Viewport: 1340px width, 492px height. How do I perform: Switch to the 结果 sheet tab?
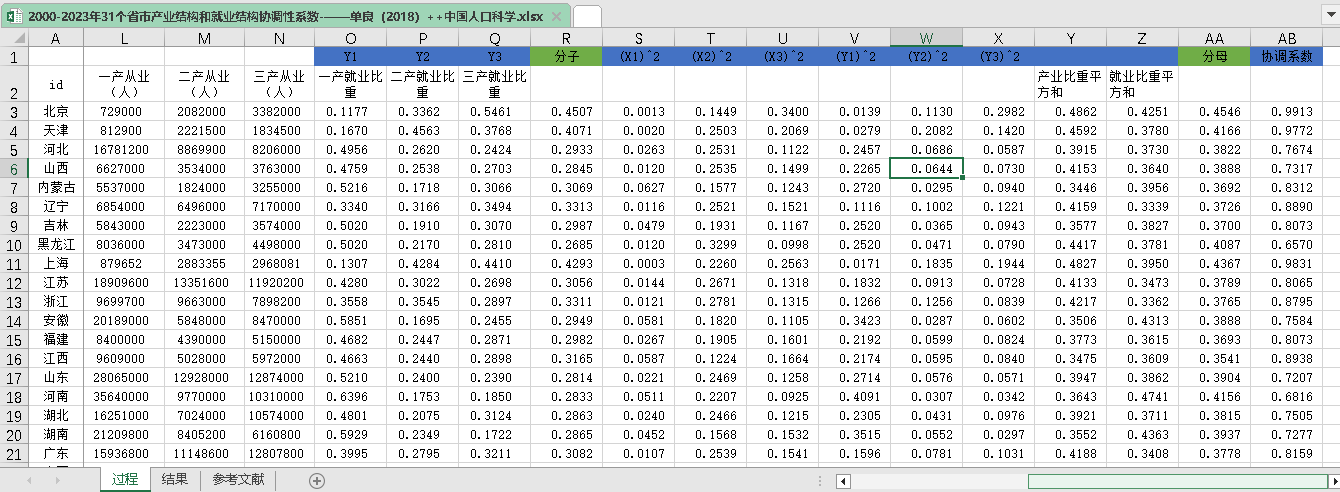point(175,480)
